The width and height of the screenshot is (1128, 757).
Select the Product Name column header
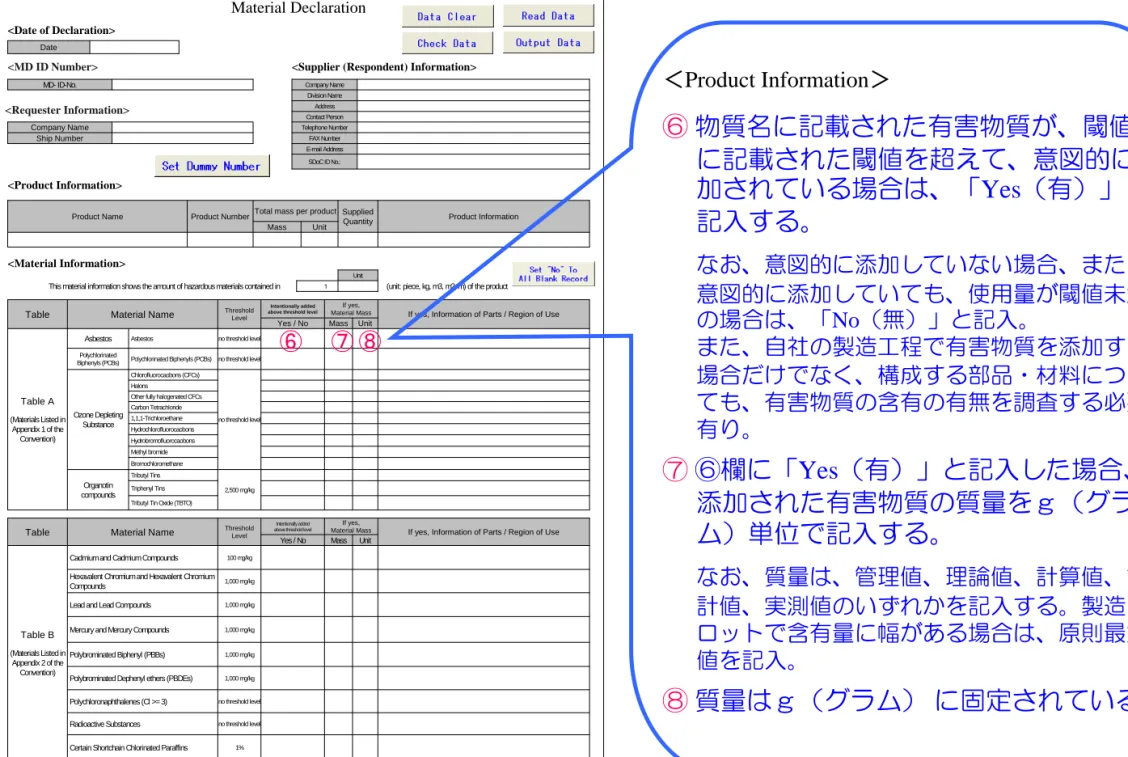(97, 217)
